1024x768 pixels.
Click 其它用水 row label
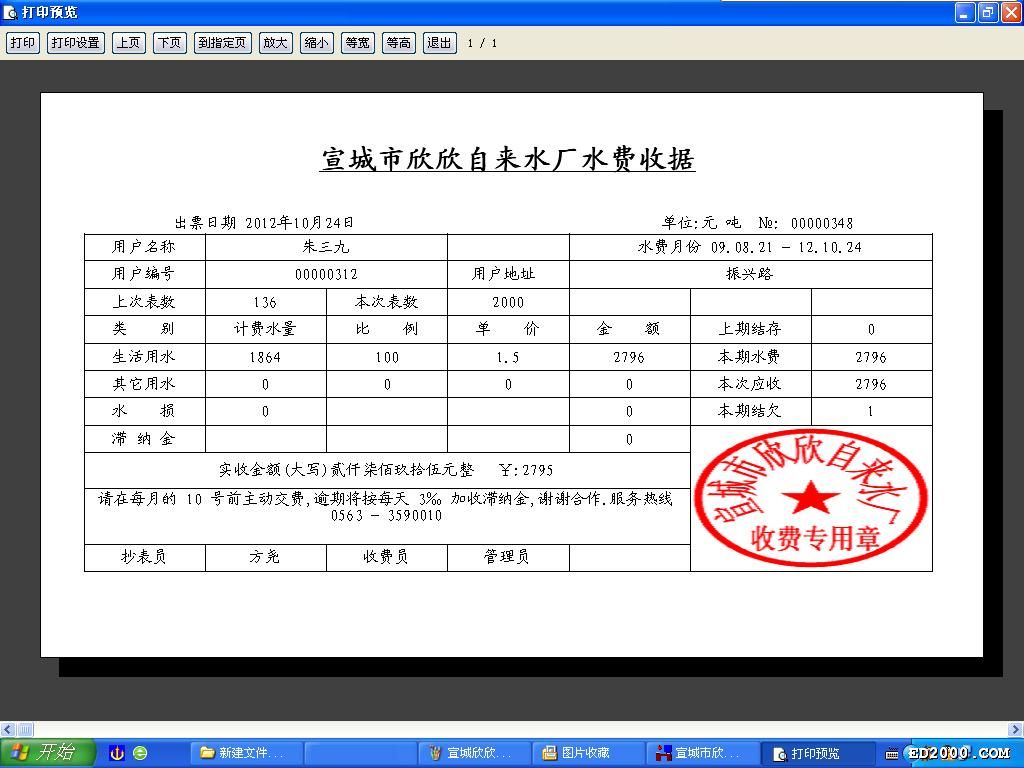pos(144,384)
